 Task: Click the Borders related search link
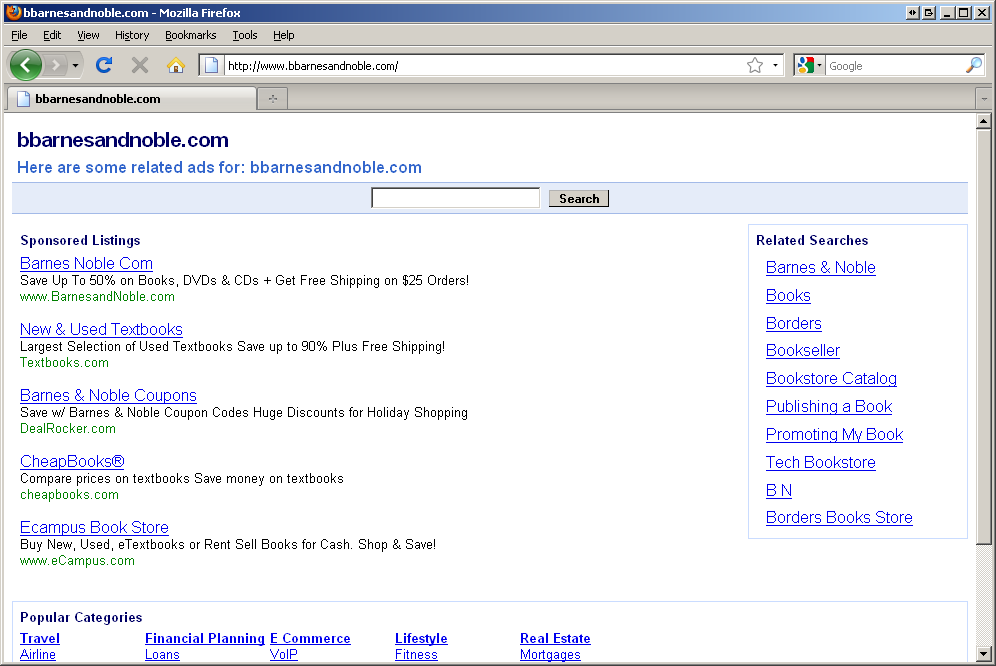[x=793, y=323]
